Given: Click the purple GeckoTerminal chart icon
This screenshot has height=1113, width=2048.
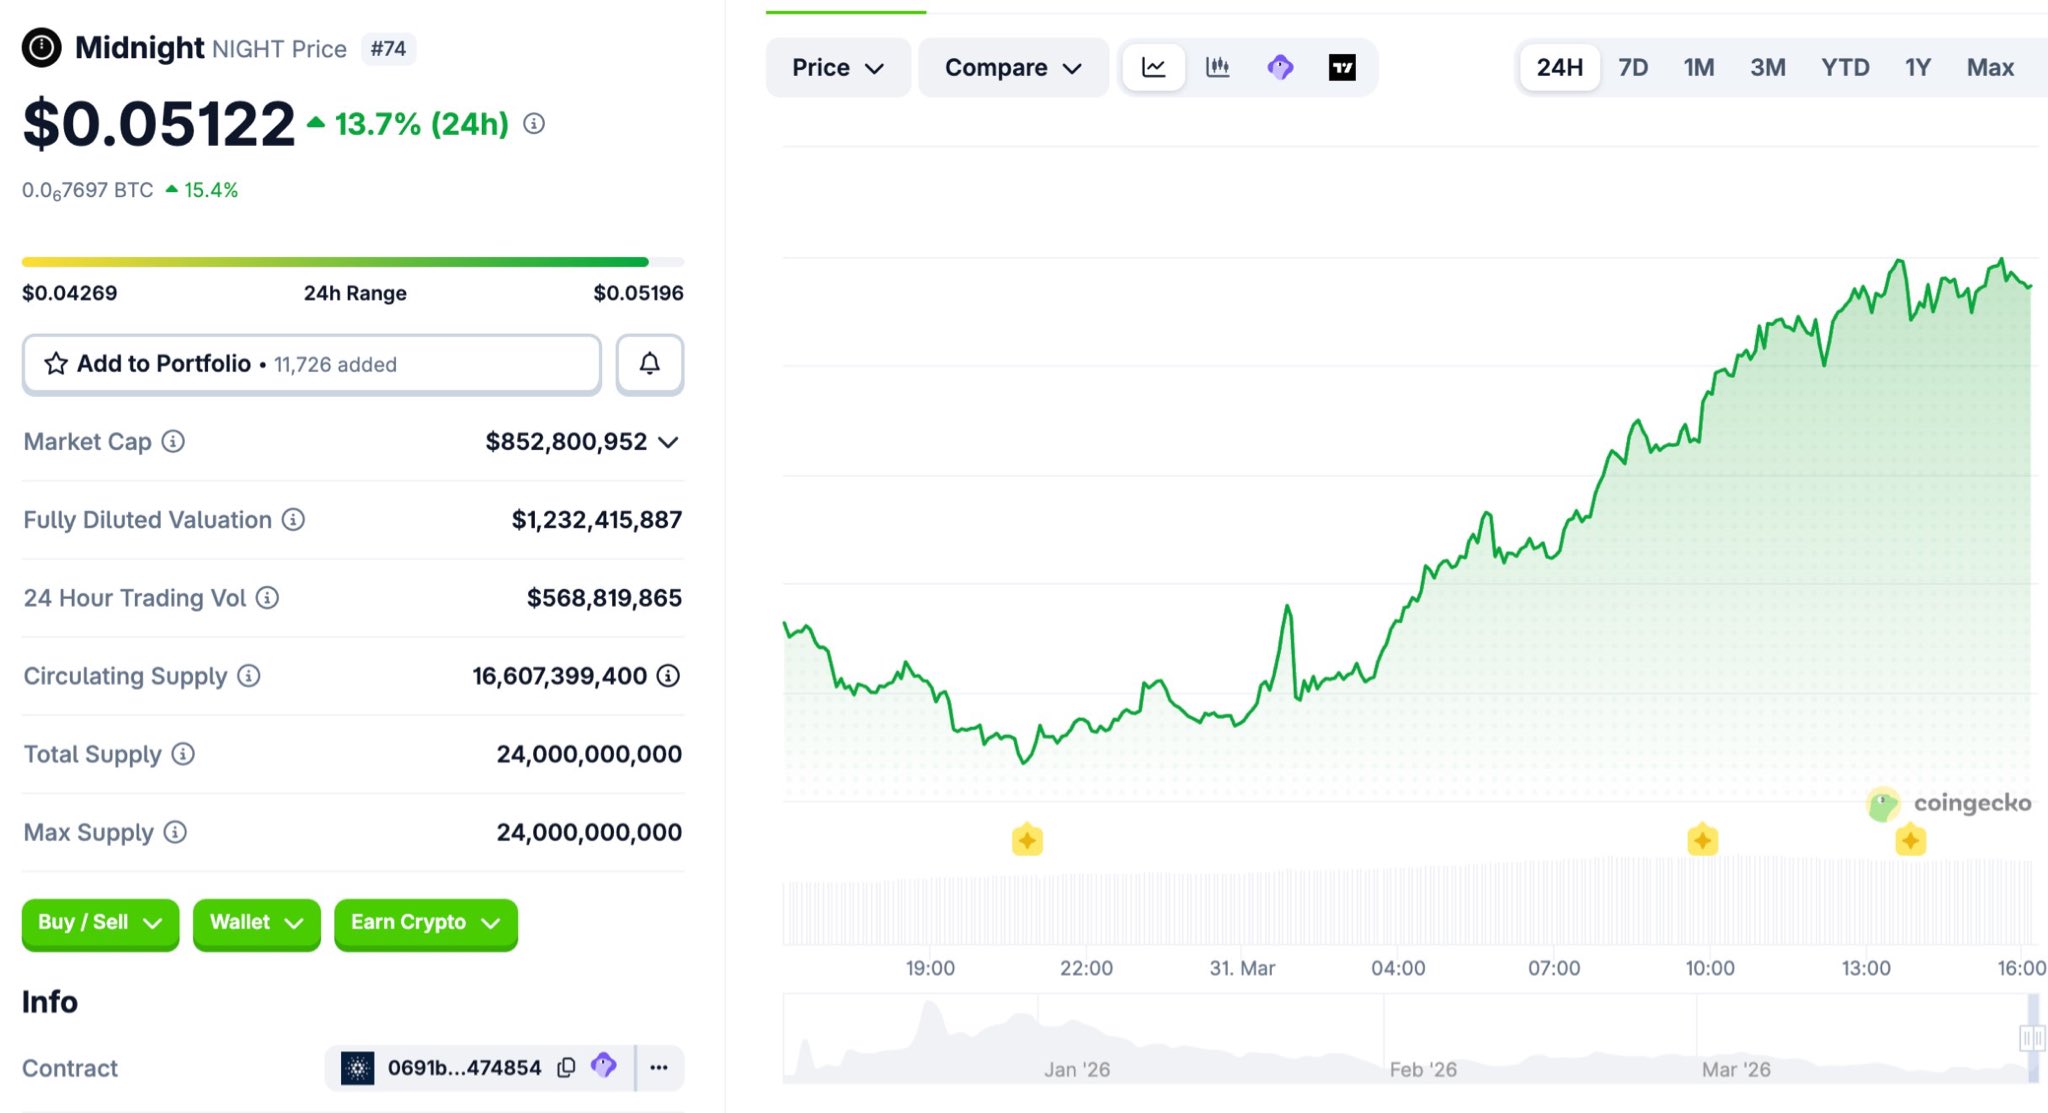Looking at the screenshot, I should coord(1280,67).
